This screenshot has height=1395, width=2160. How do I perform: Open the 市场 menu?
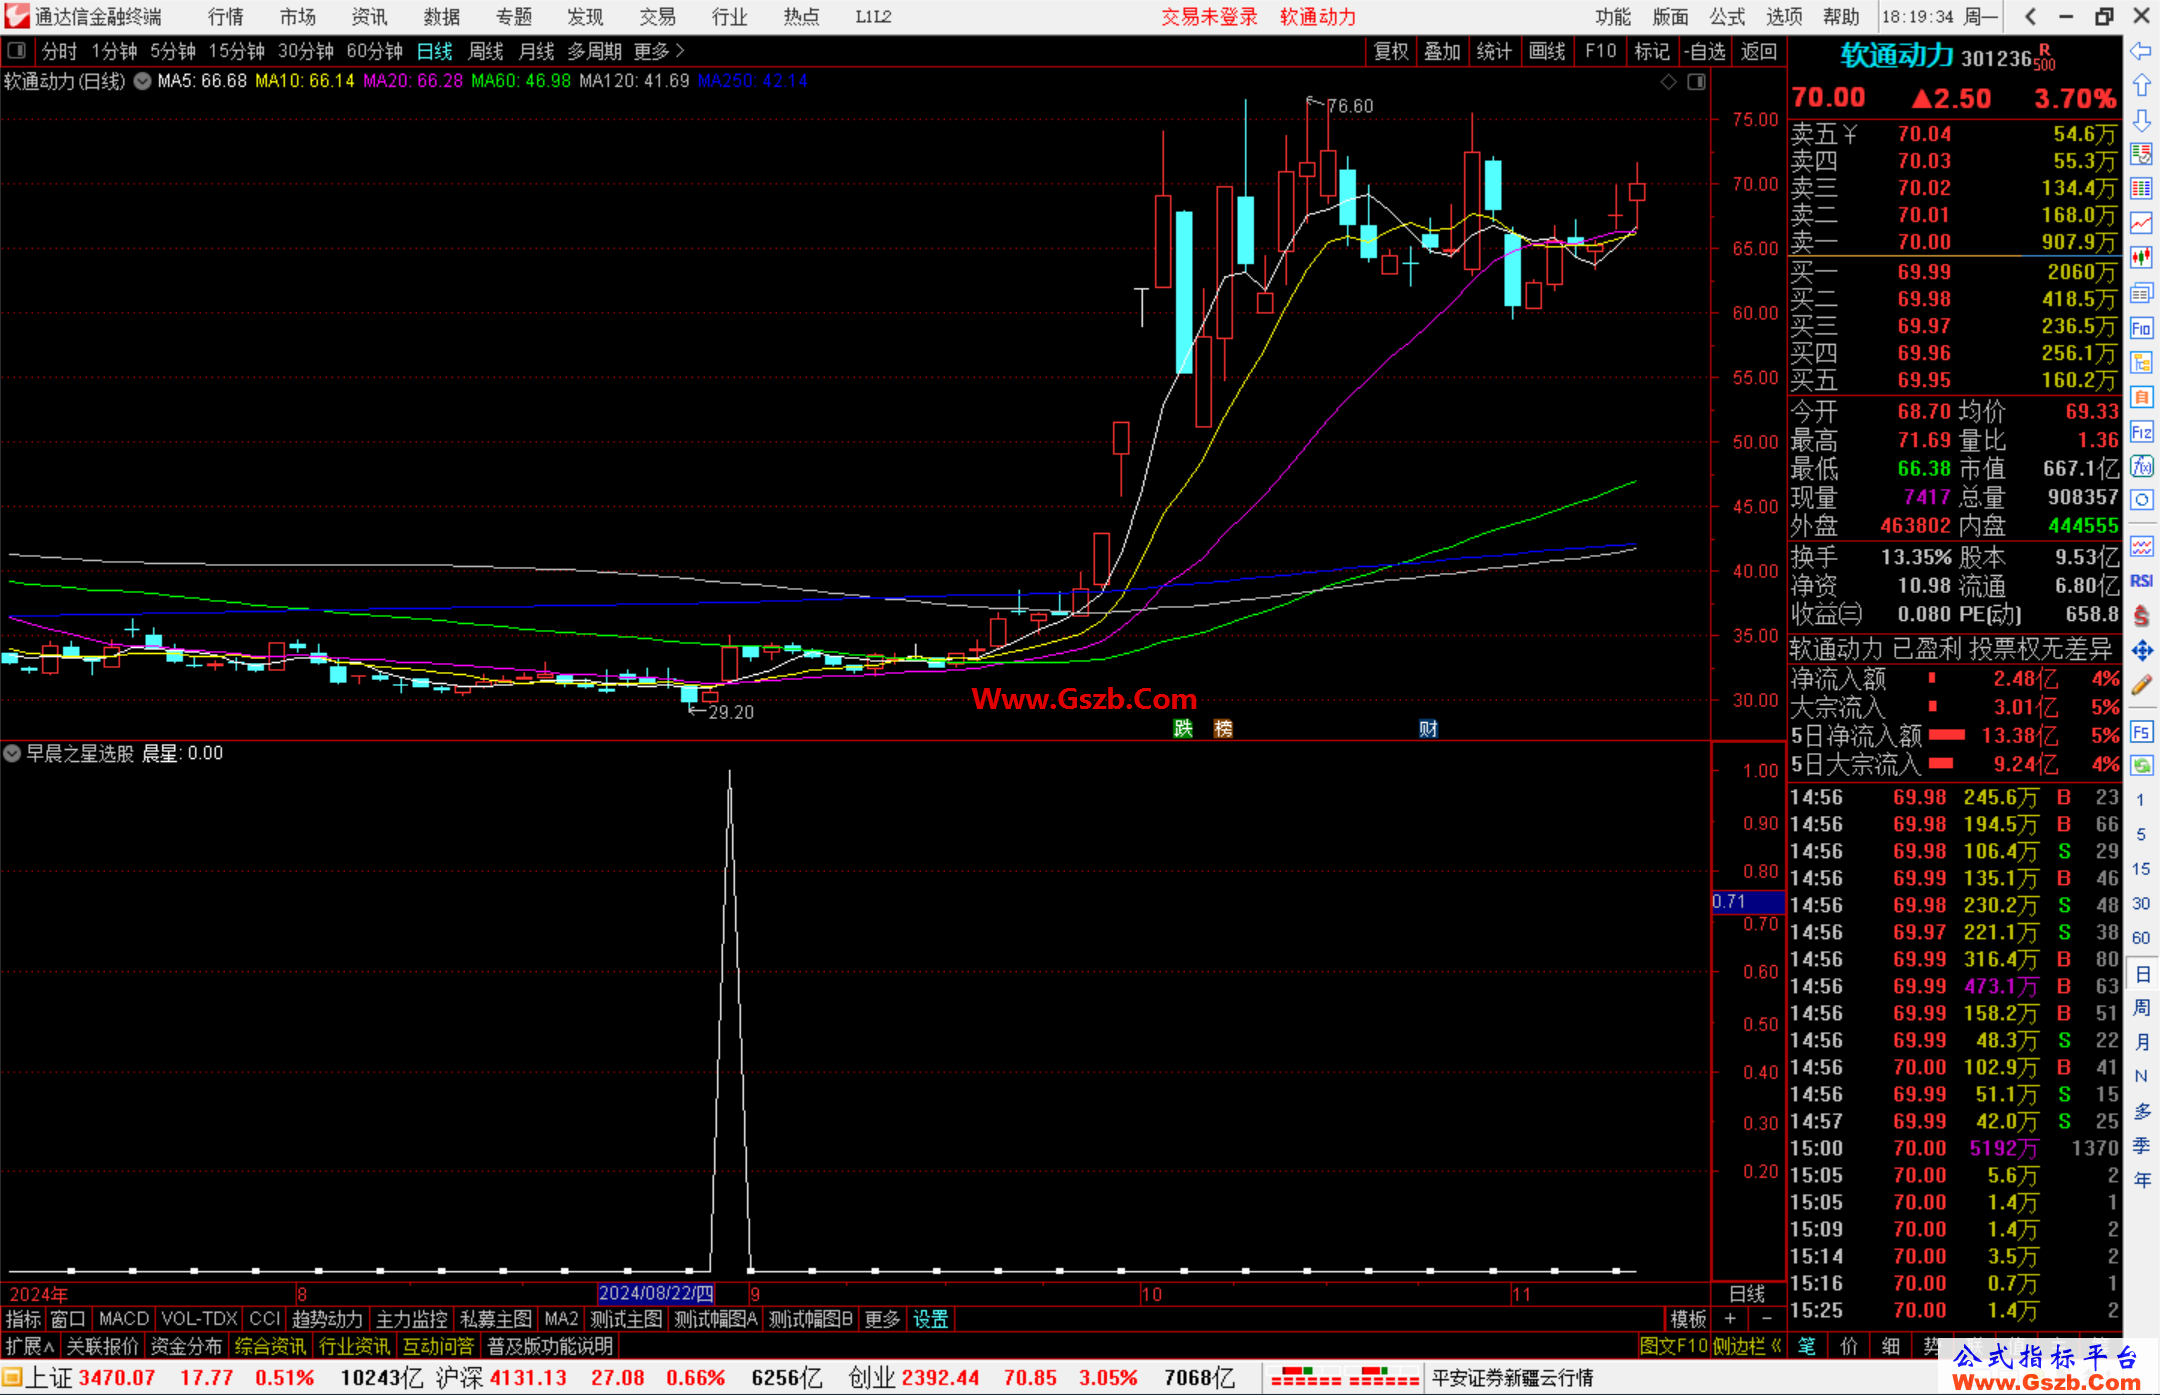tap(298, 17)
